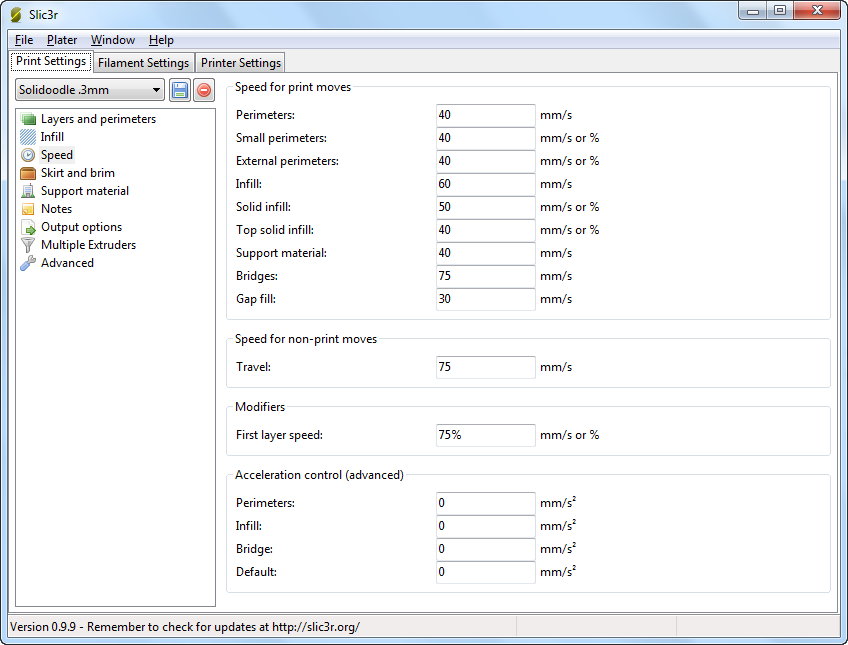Open the Plater menu
This screenshot has height=645, width=848.
(x=62, y=40)
